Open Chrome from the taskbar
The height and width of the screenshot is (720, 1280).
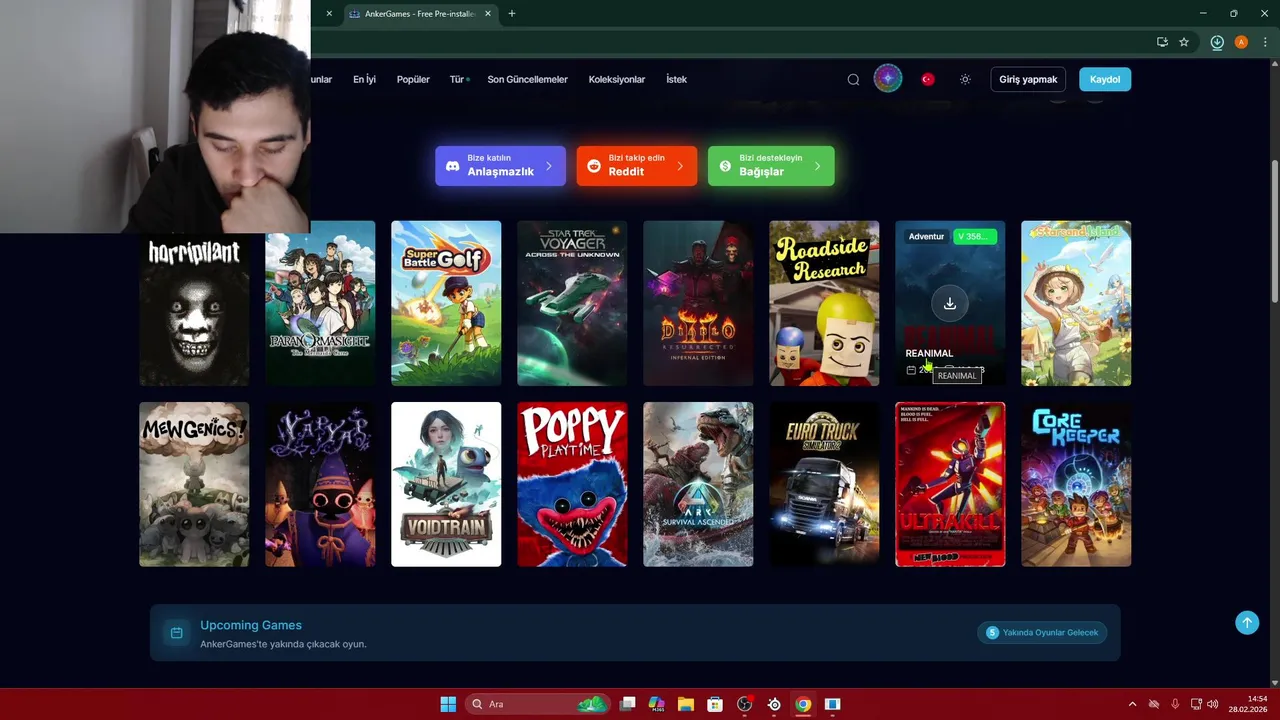803,704
